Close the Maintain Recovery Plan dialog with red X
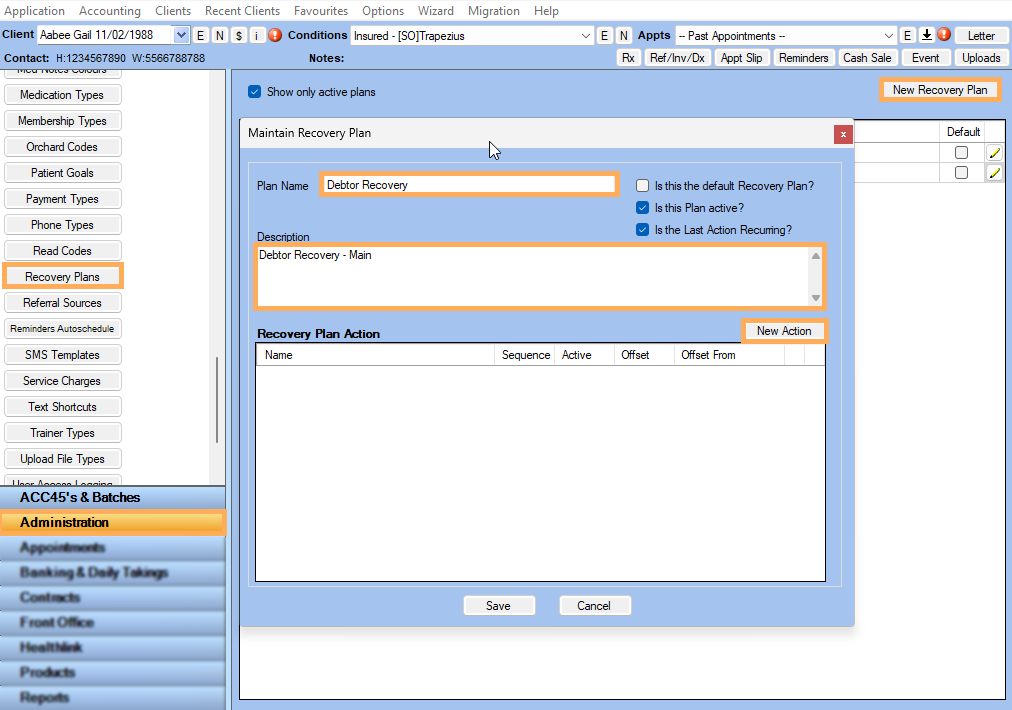The width and height of the screenshot is (1012, 710). 843,134
